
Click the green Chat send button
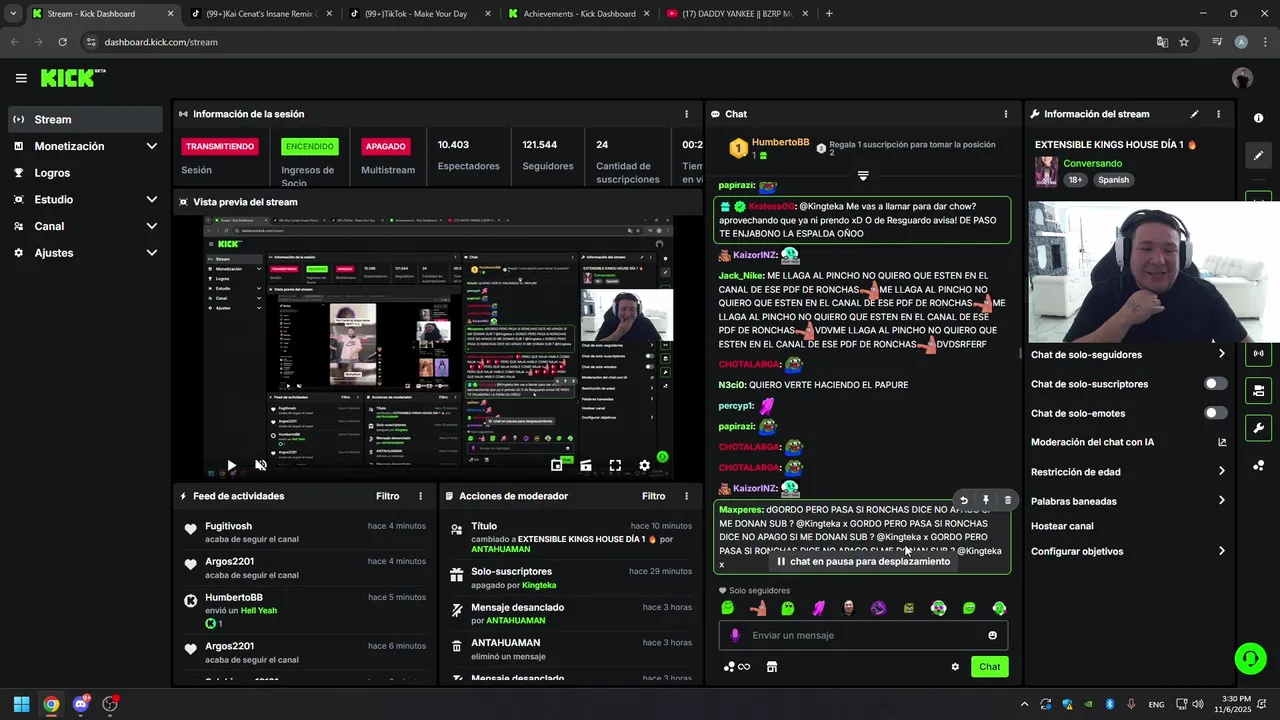coord(989,667)
